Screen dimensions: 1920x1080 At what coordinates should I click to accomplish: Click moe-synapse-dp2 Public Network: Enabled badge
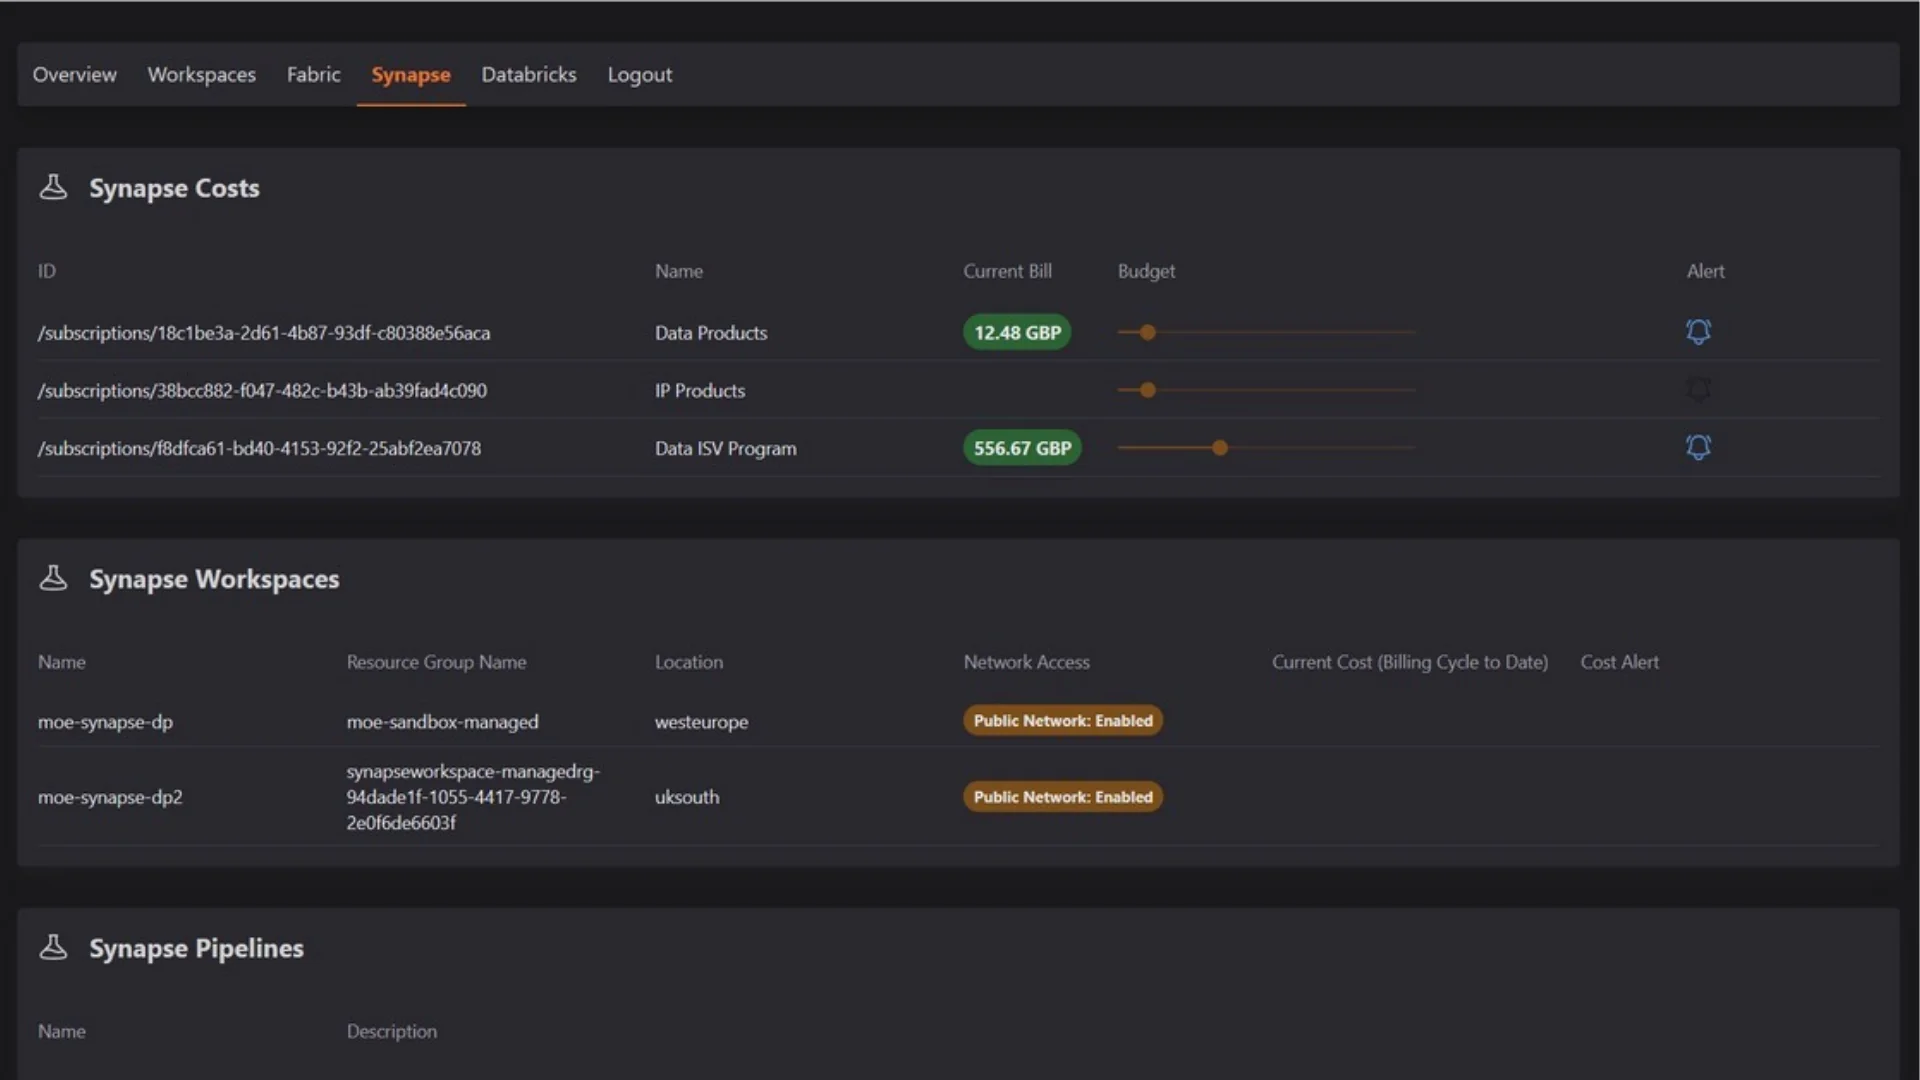coord(1063,796)
